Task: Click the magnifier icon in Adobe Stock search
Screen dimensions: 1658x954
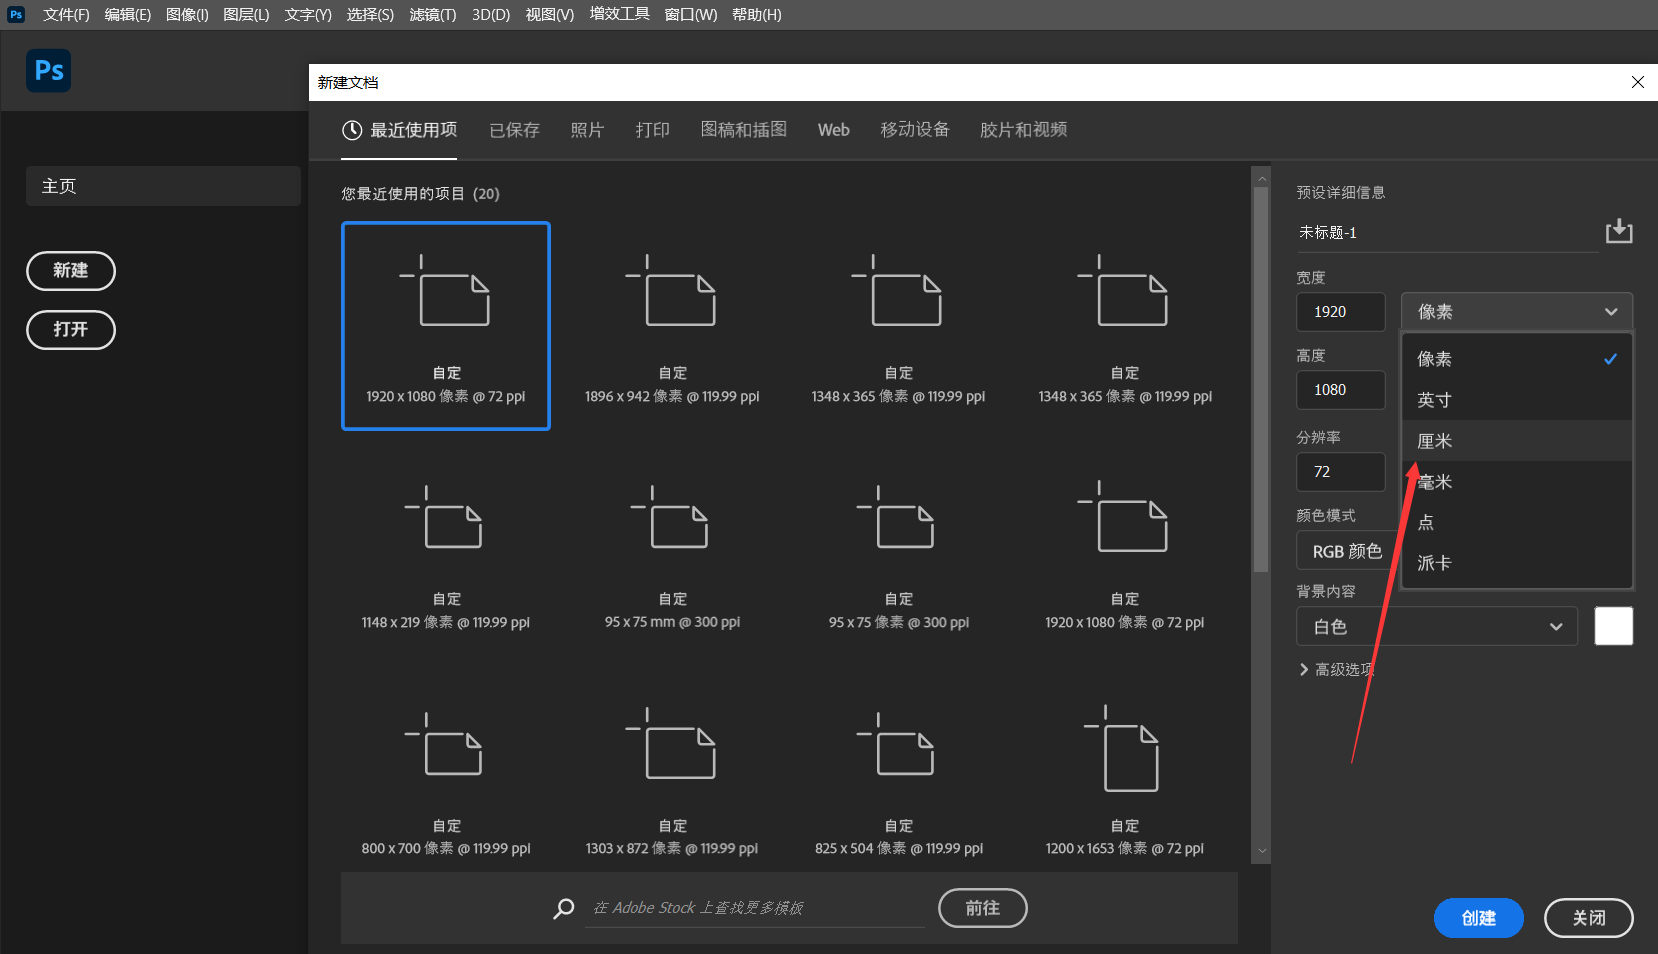Action: (x=564, y=908)
